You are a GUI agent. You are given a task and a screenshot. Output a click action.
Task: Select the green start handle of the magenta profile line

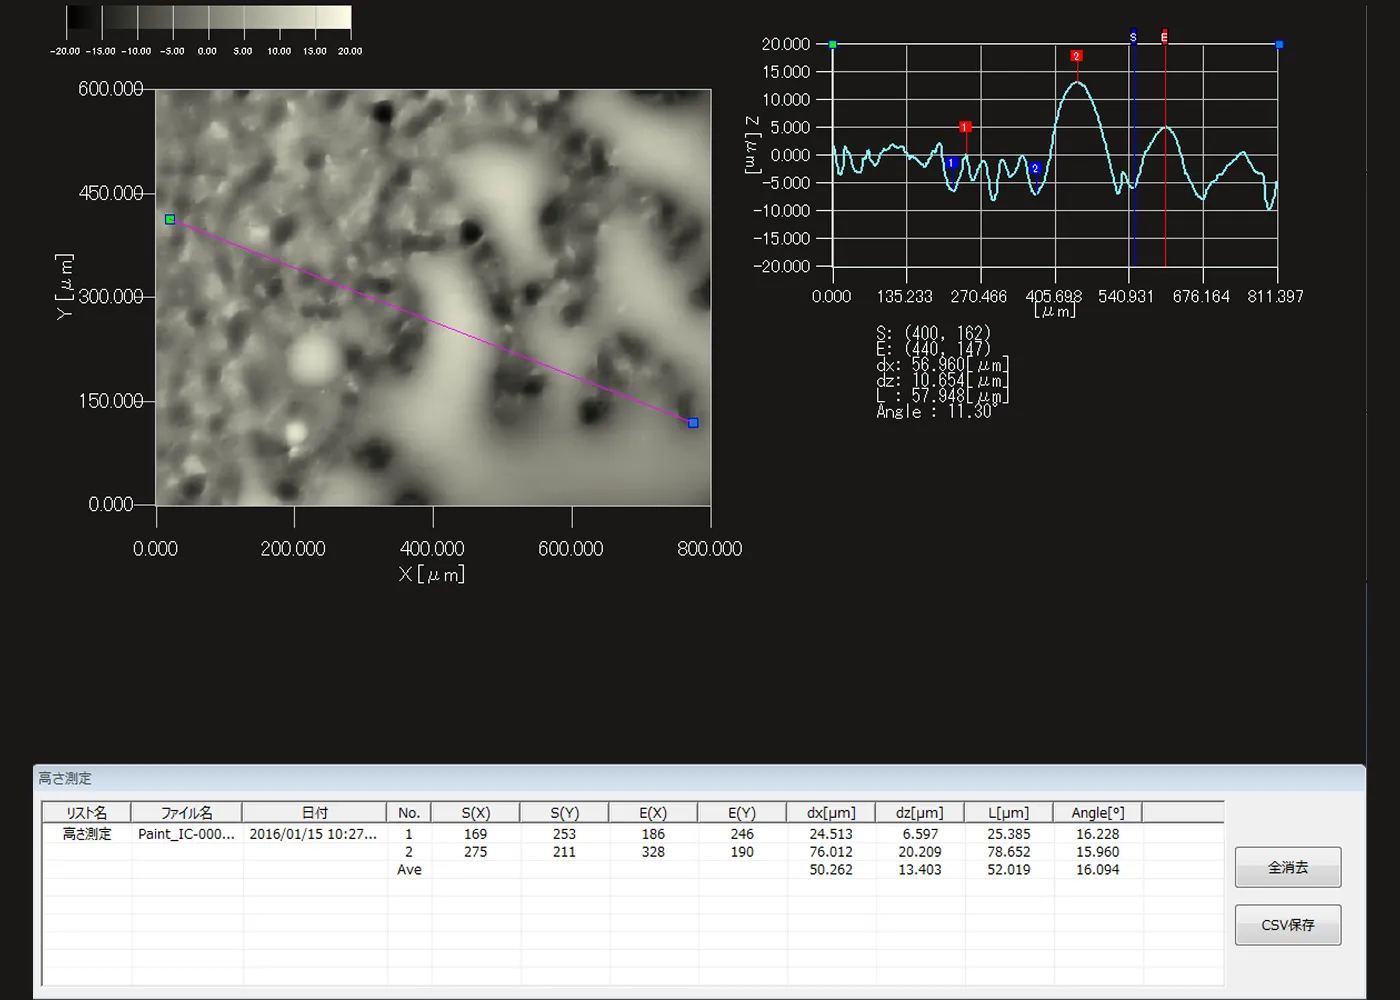click(x=170, y=219)
